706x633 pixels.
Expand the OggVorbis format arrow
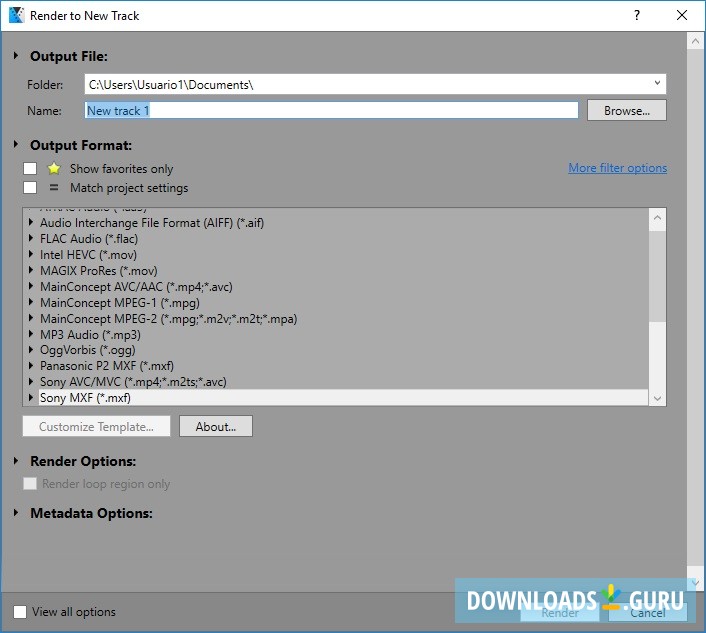click(31, 349)
